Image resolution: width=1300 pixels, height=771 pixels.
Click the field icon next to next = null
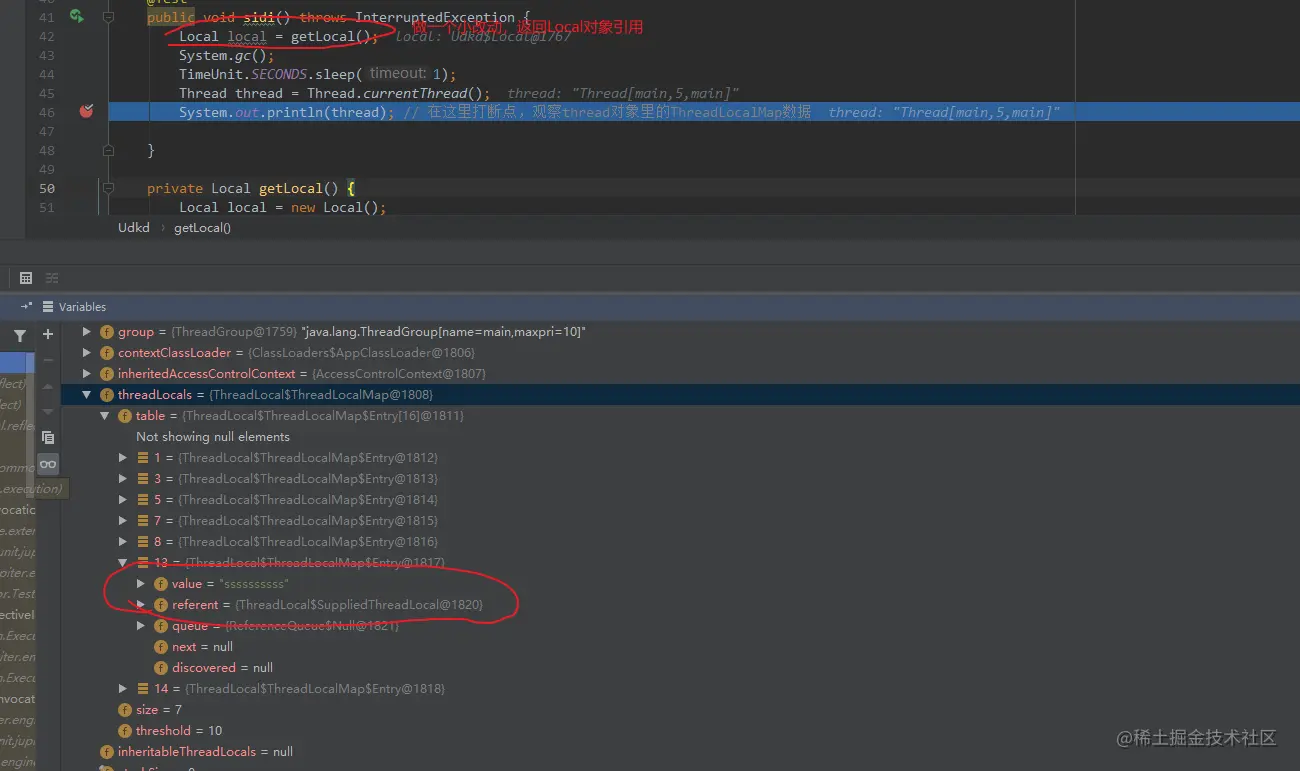[161, 647]
